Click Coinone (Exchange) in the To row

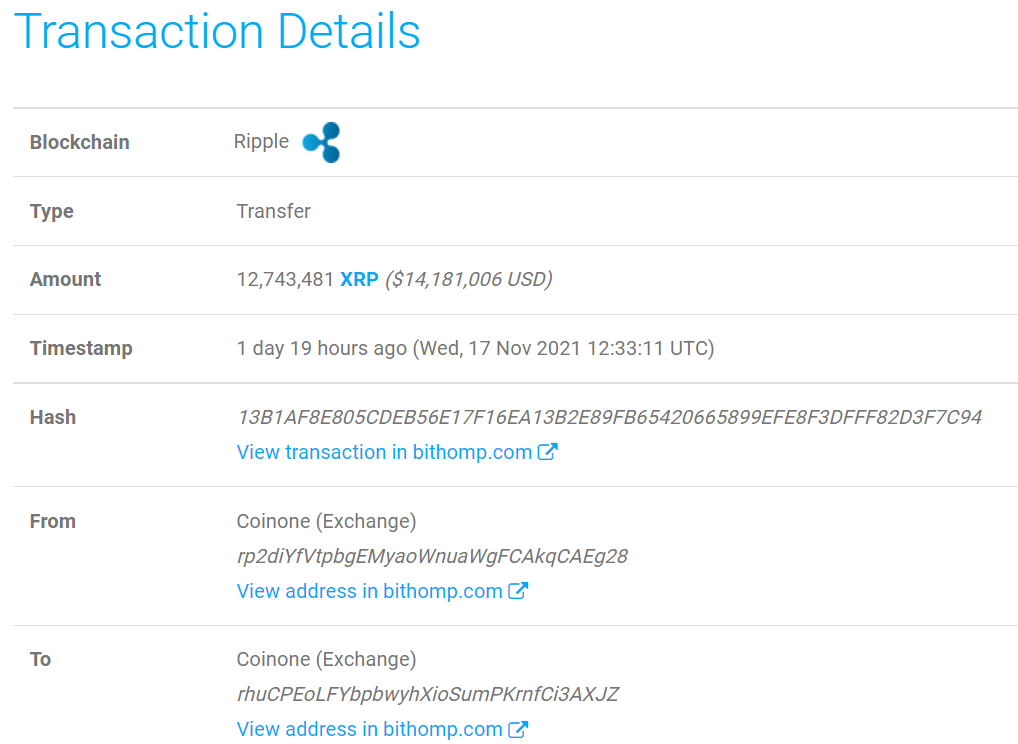327,660
